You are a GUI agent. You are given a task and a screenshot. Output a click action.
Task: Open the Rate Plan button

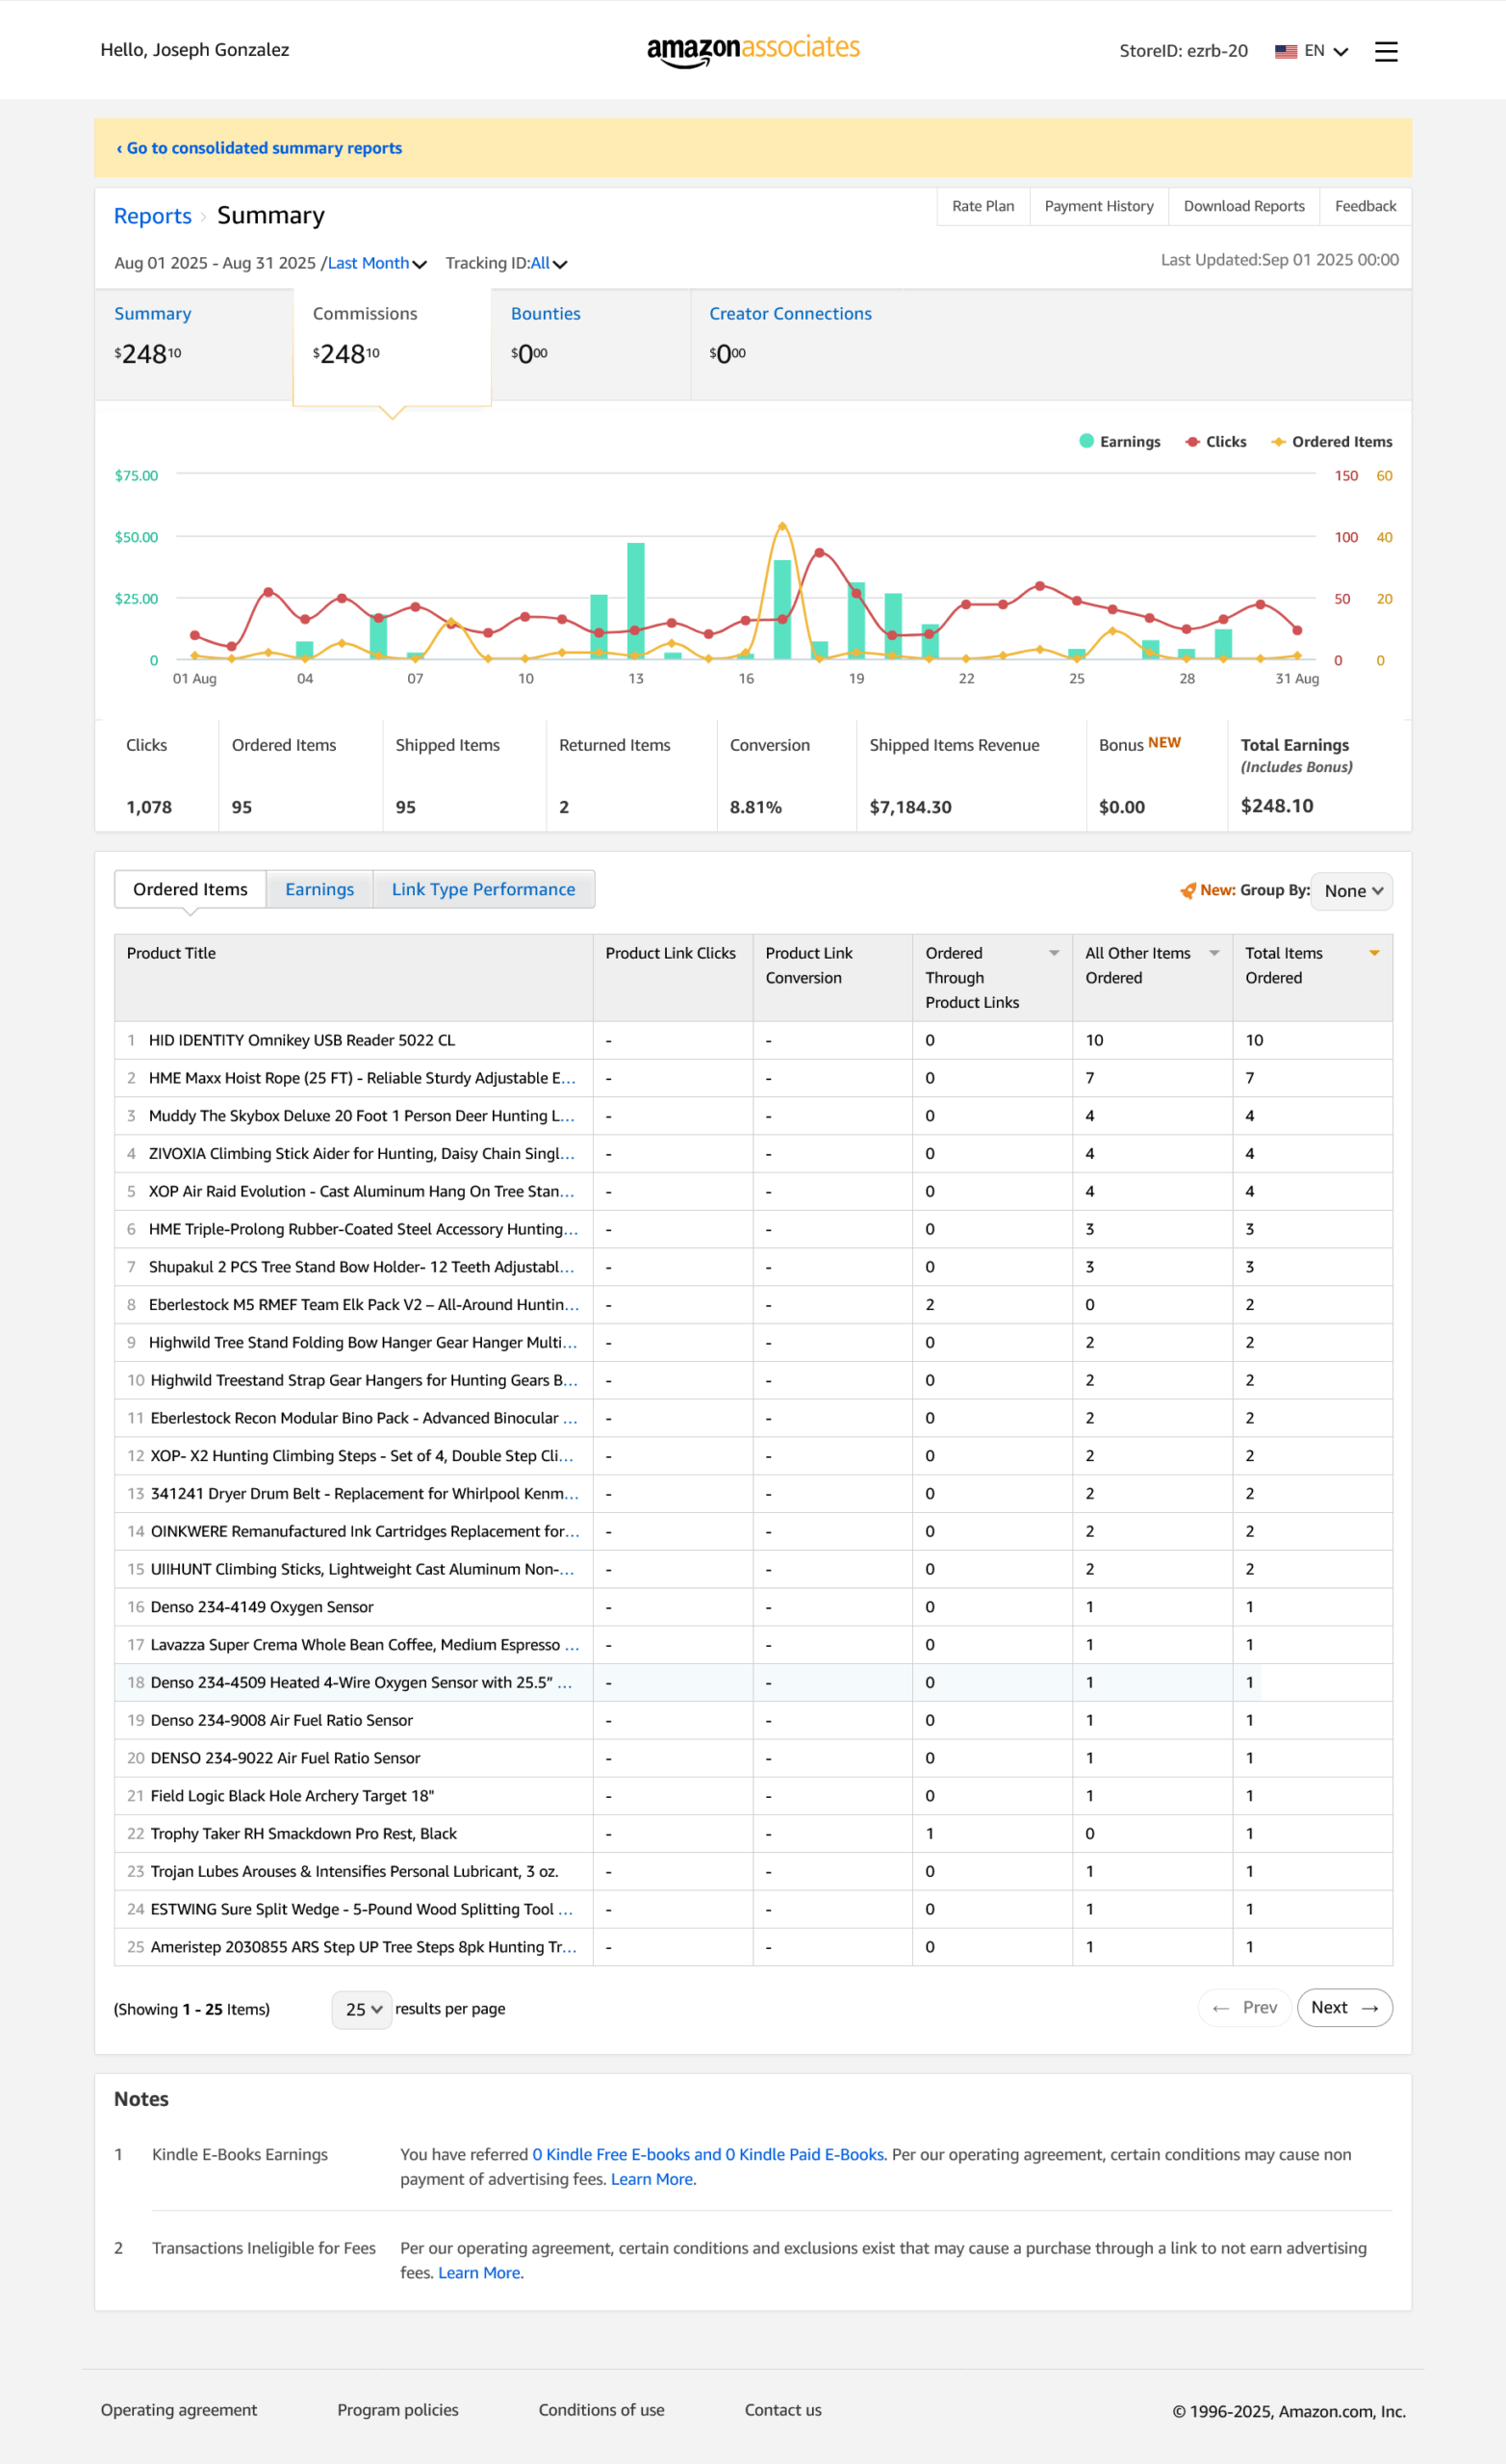(983, 206)
